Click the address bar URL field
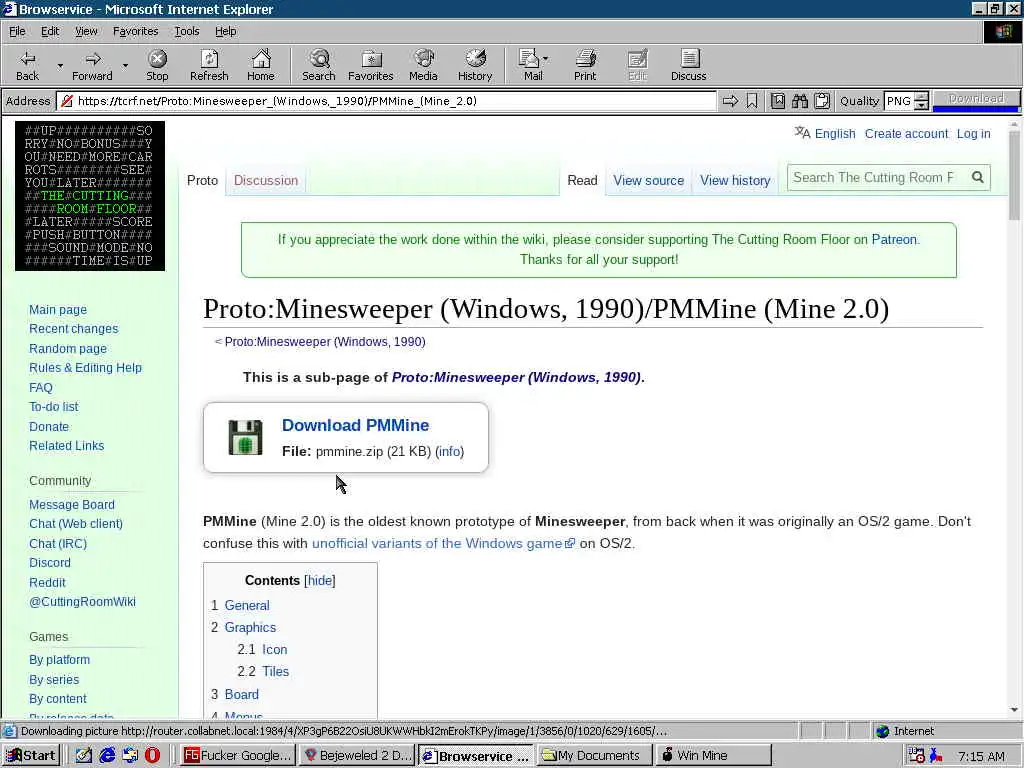 tap(387, 101)
